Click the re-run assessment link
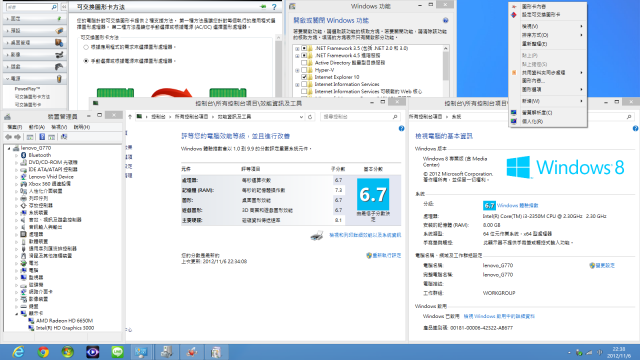The image size is (640, 360). (387, 256)
